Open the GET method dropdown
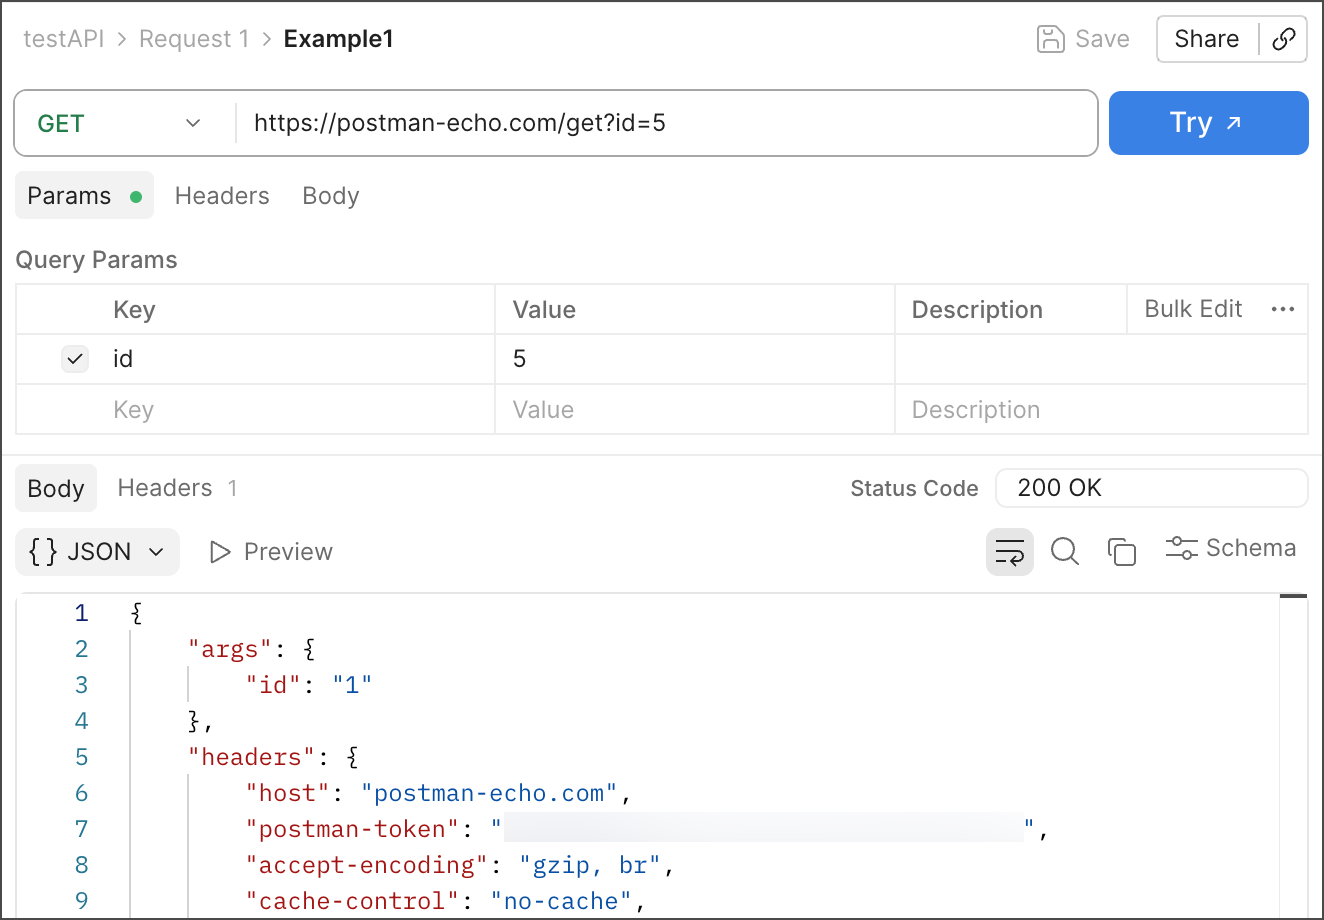Screen dimensions: 1324x920 click(120, 124)
